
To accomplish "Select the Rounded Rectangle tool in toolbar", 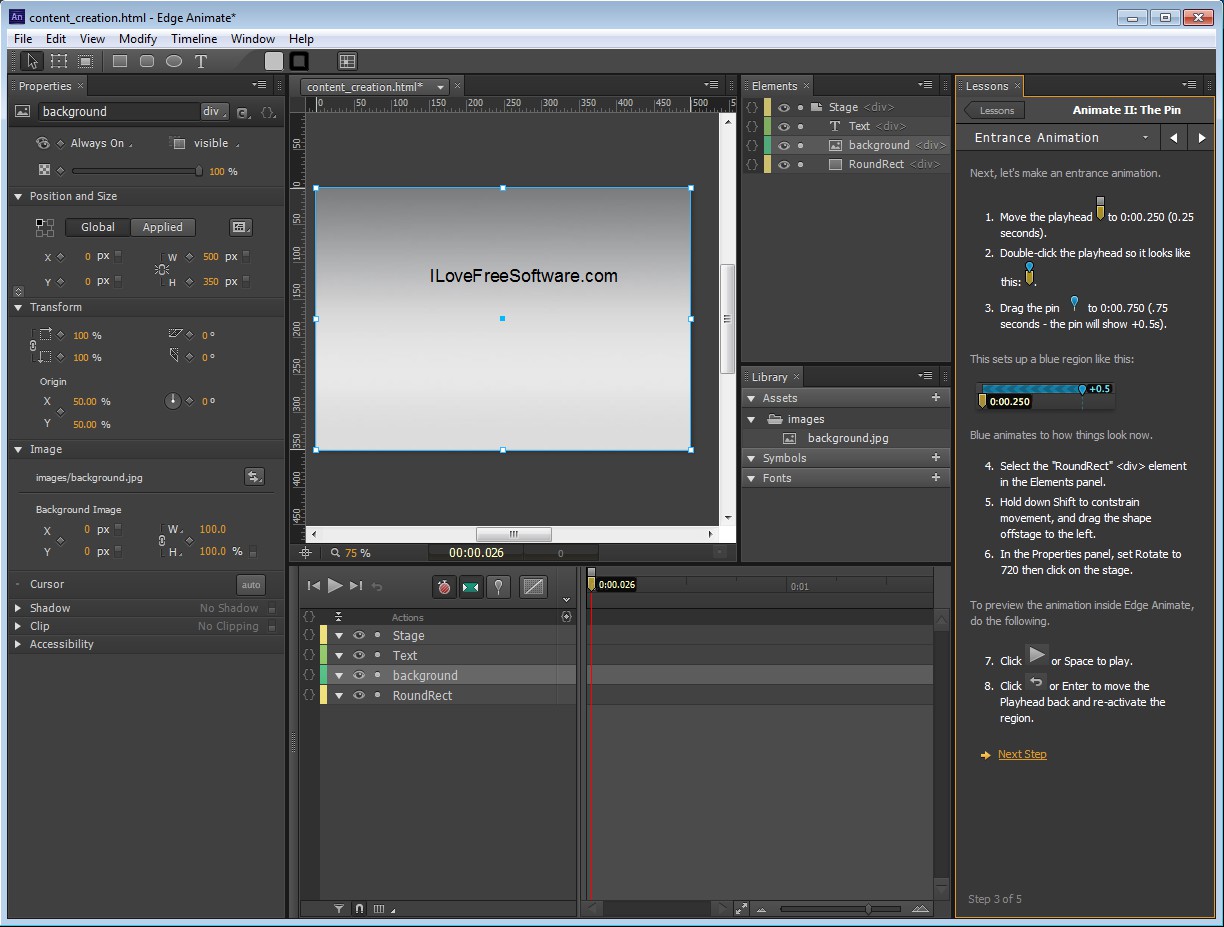I will click(147, 61).
